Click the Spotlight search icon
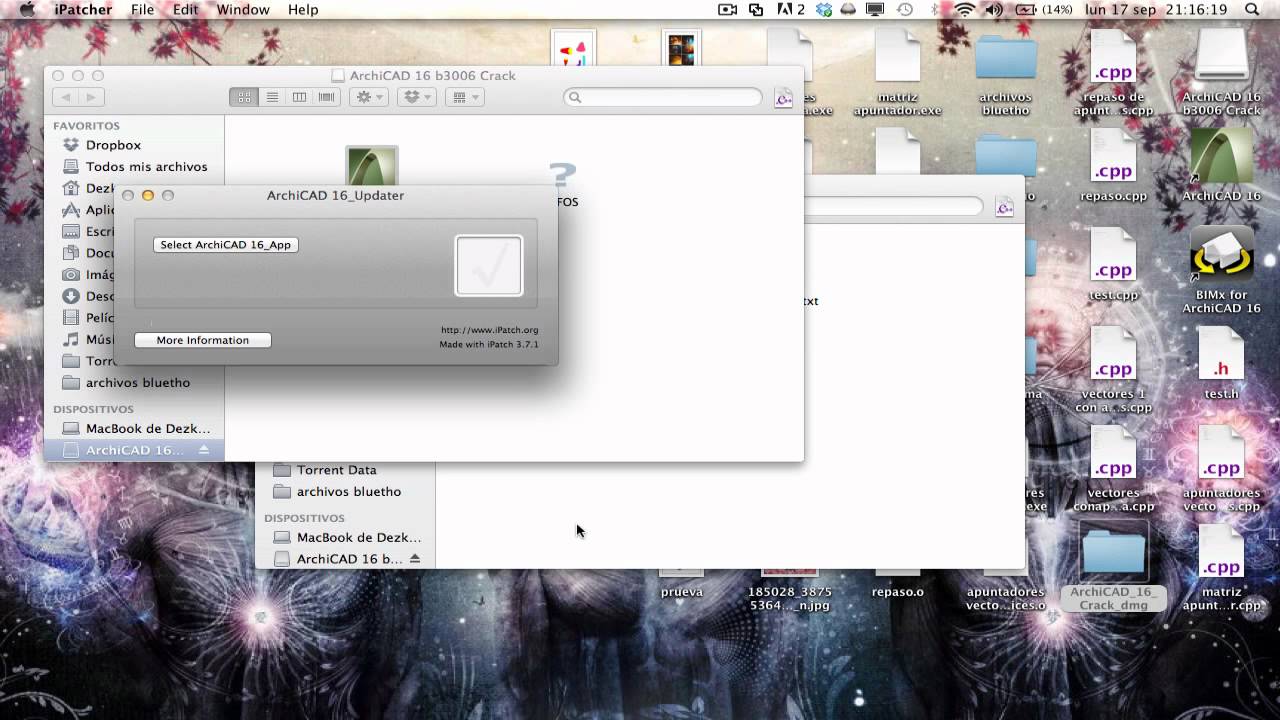 (1252, 10)
